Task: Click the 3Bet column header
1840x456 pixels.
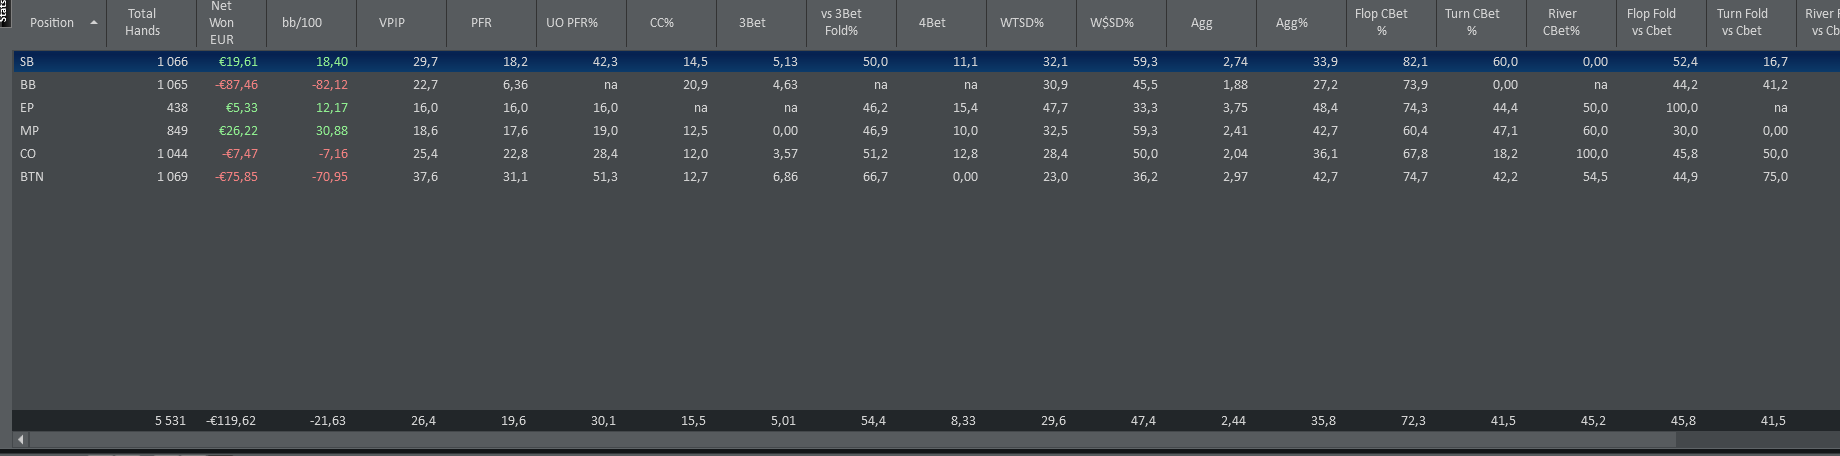Action: click(752, 22)
